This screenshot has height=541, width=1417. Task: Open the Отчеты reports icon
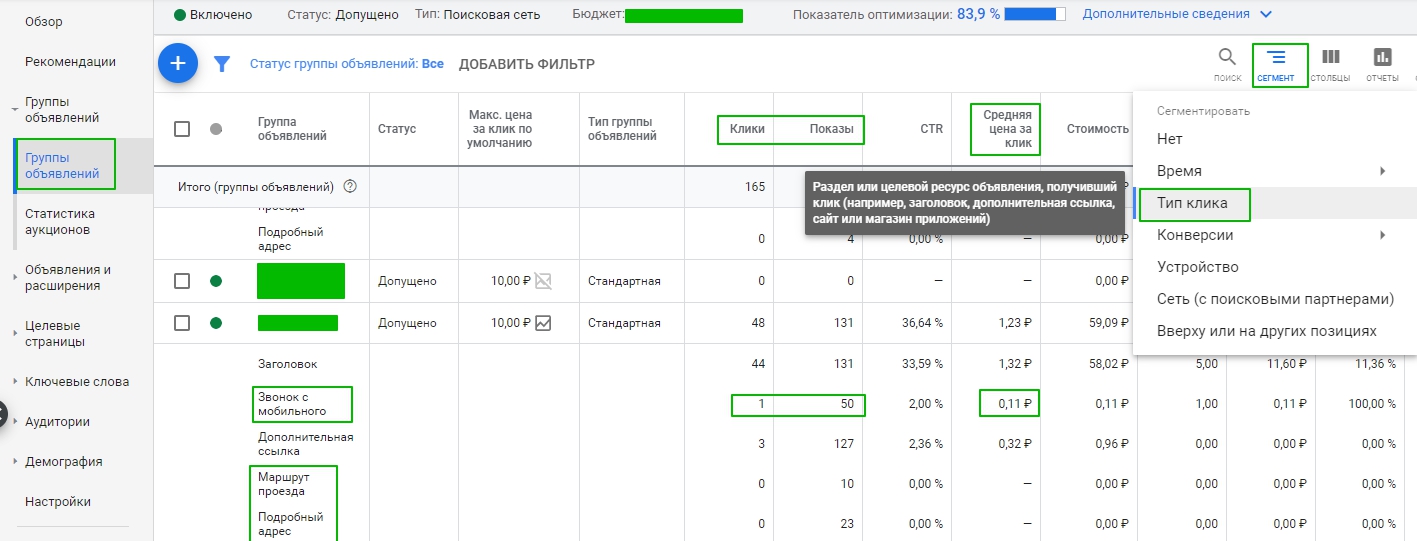(1383, 61)
